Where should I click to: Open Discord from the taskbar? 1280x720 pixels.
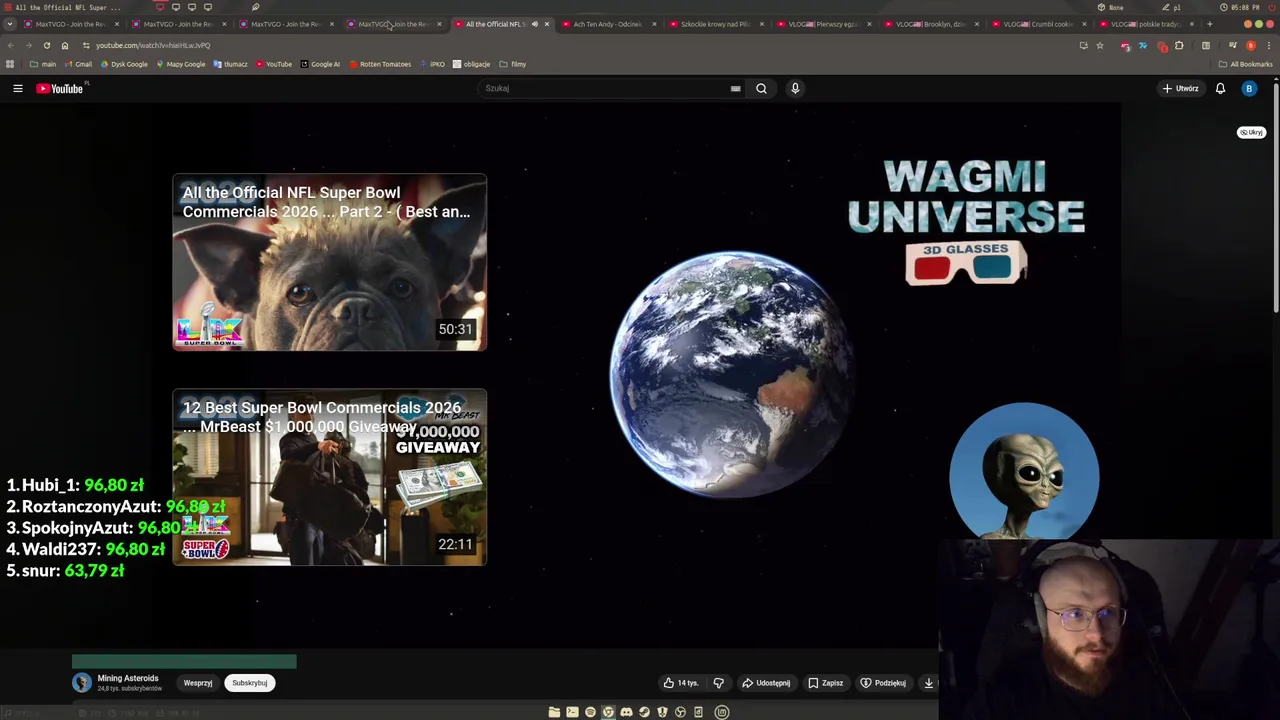(626, 712)
